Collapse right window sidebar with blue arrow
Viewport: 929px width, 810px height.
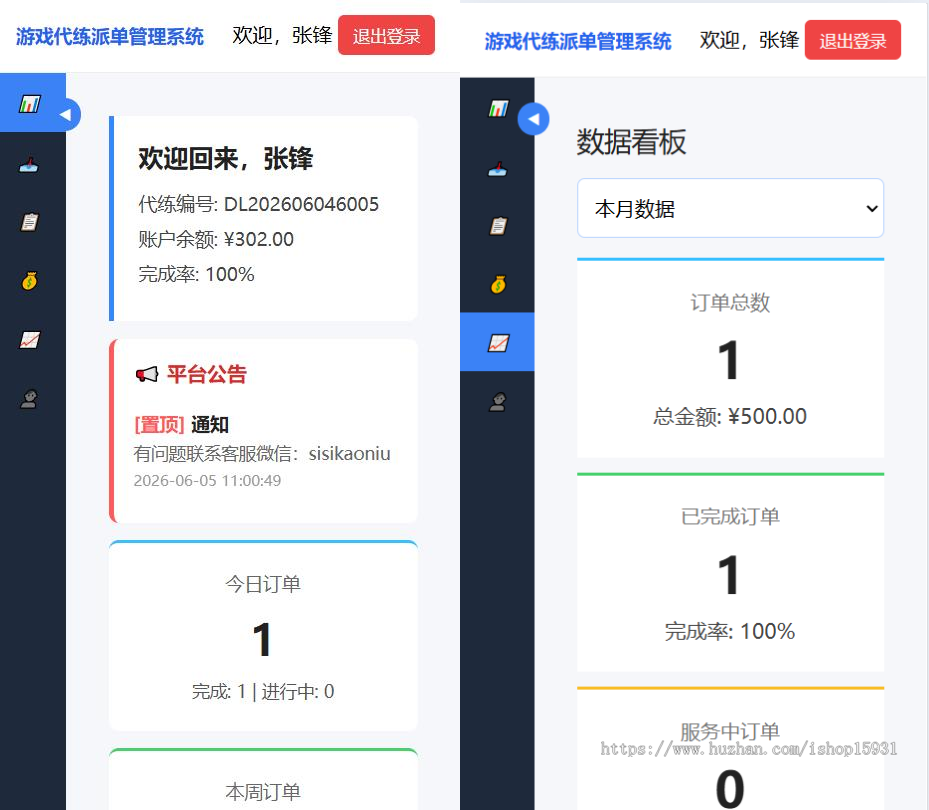pyautogui.click(x=533, y=119)
